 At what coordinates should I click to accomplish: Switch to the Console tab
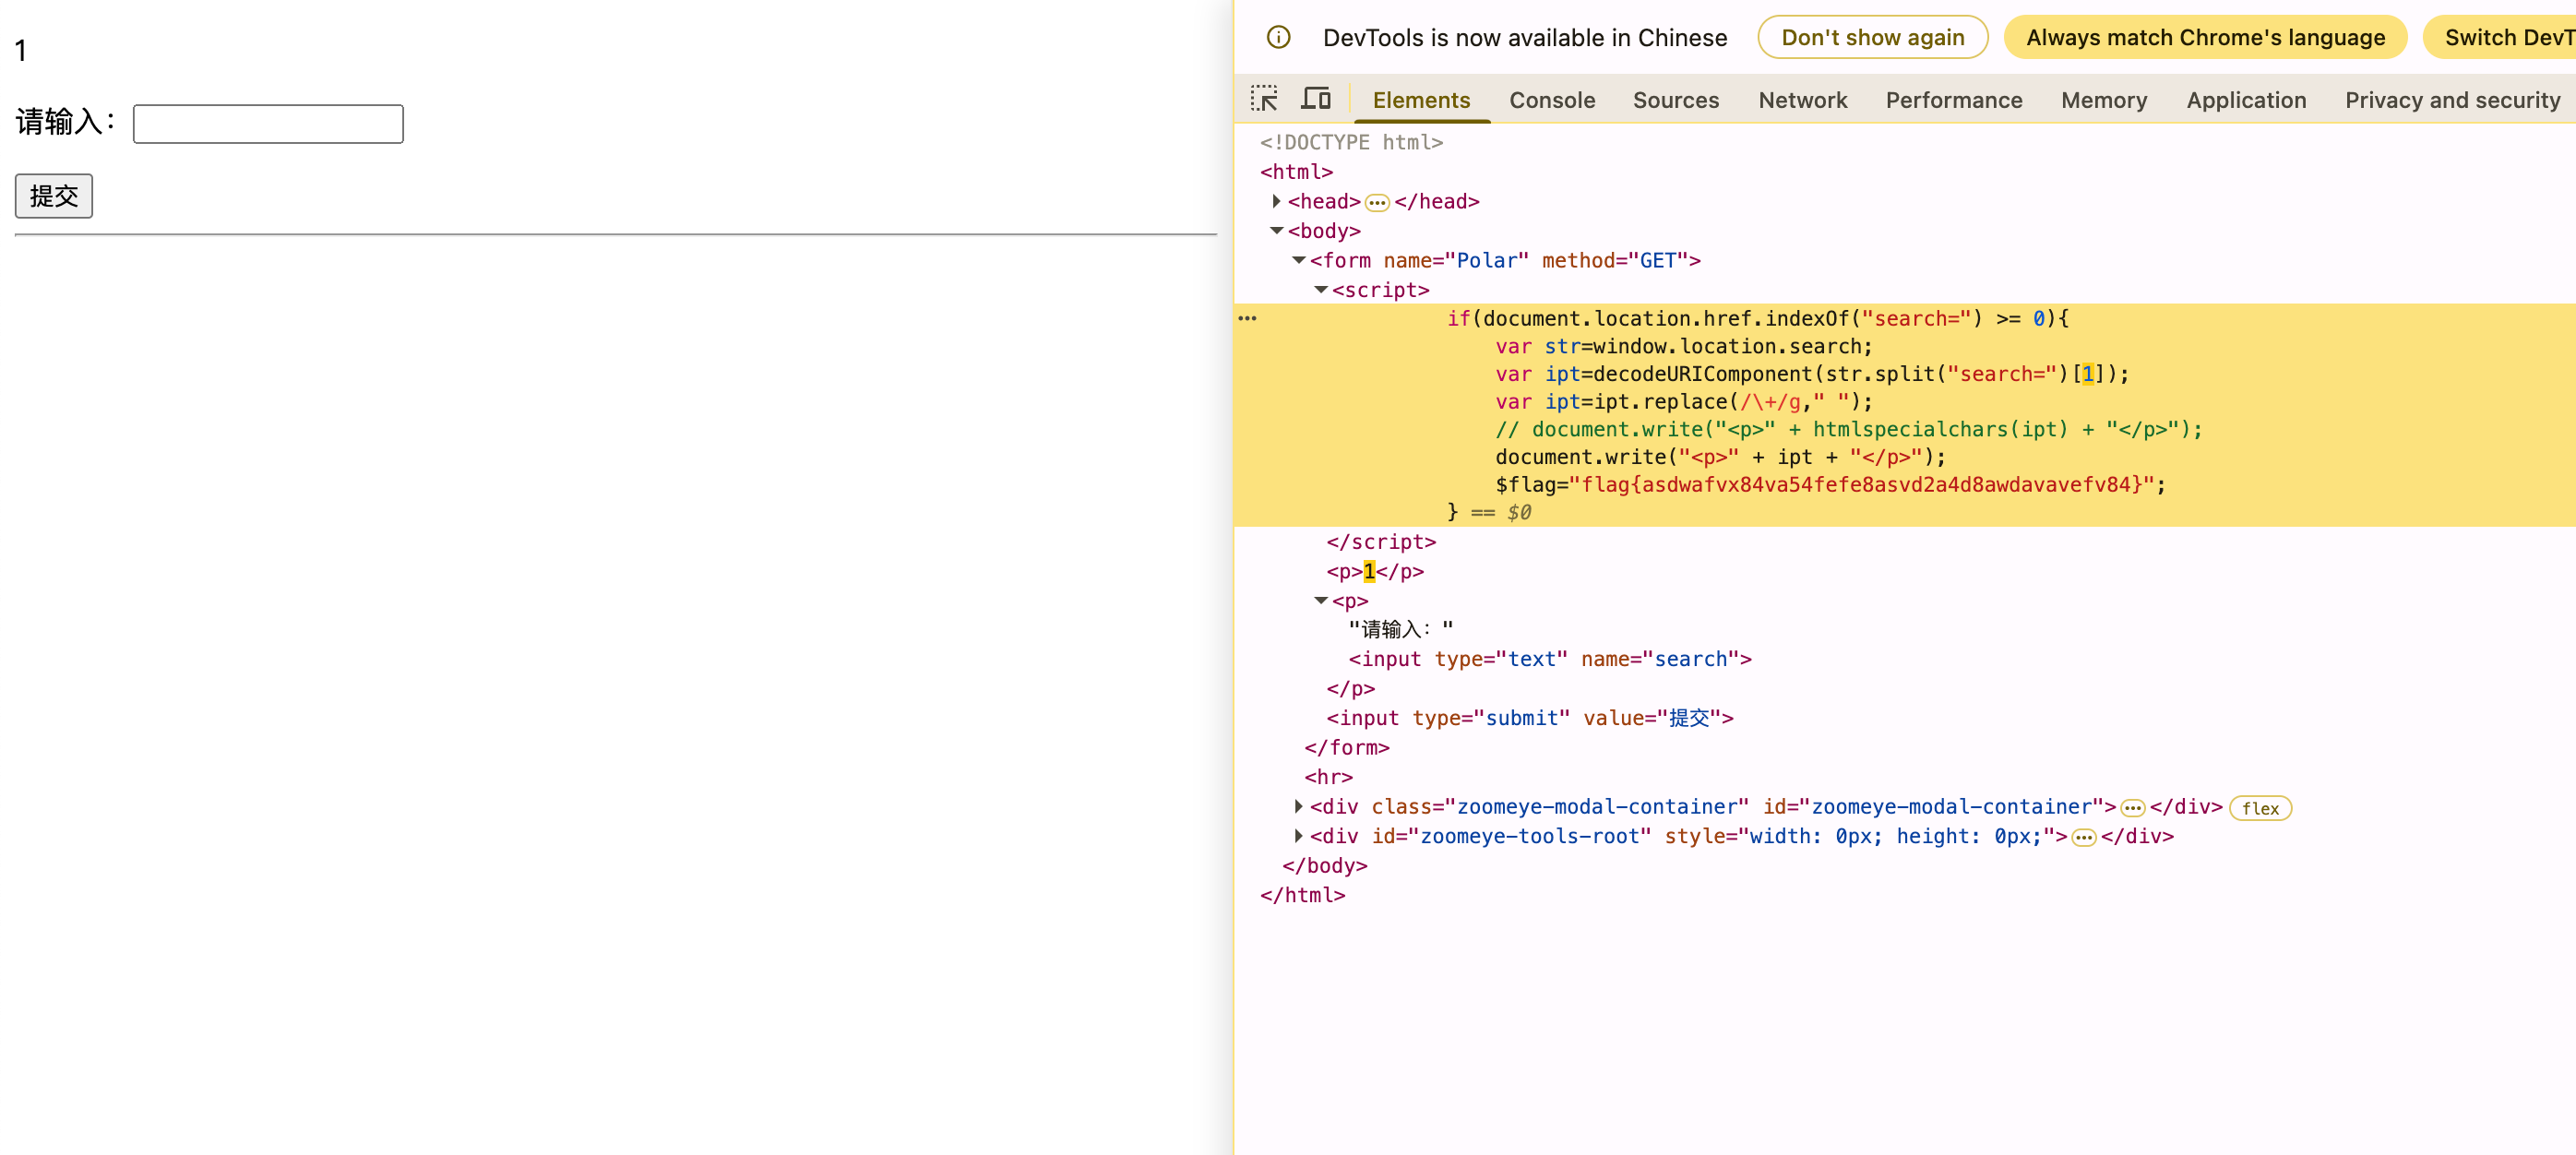pyautogui.click(x=1551, y=100)
